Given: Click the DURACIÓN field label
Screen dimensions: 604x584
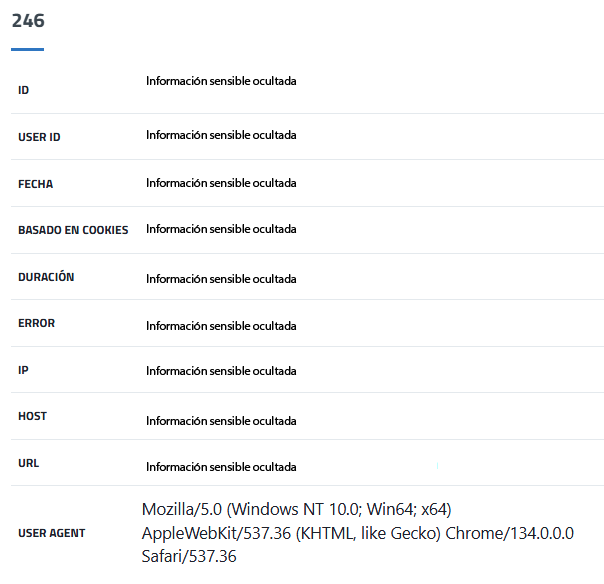Looking at the screenshot, I should coord(46,277).
